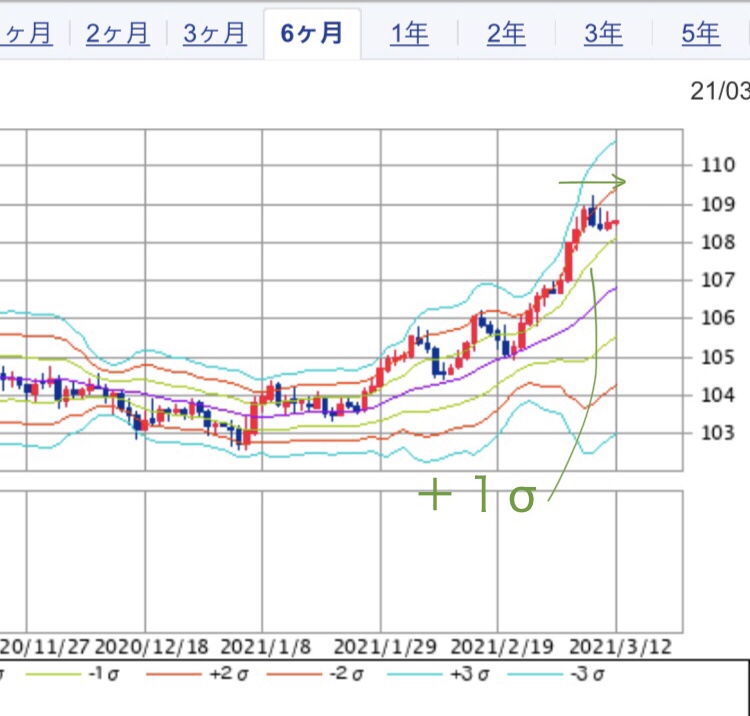This screenshot has width=750, height=716.
Task: Click the 2021/2/19 date axis label
Action: [502, 647]
